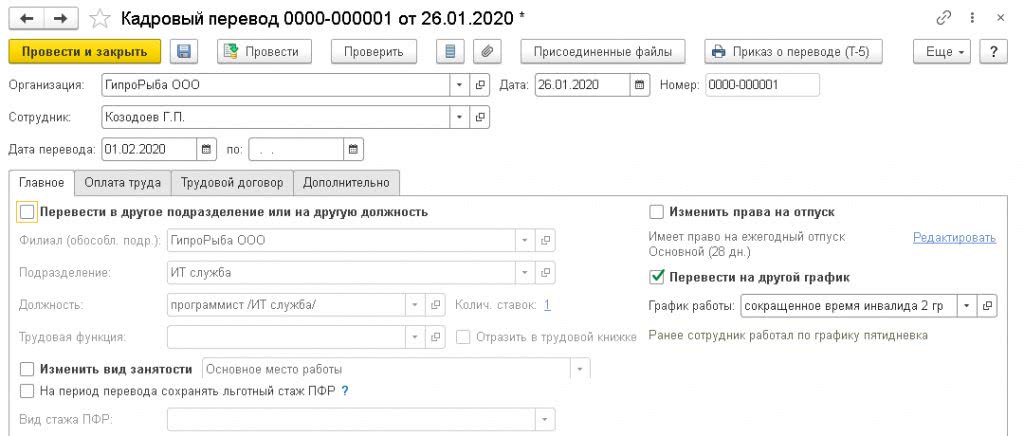
Task: Enable transfer to another department checkbox
Action: [x=27, y=212]
